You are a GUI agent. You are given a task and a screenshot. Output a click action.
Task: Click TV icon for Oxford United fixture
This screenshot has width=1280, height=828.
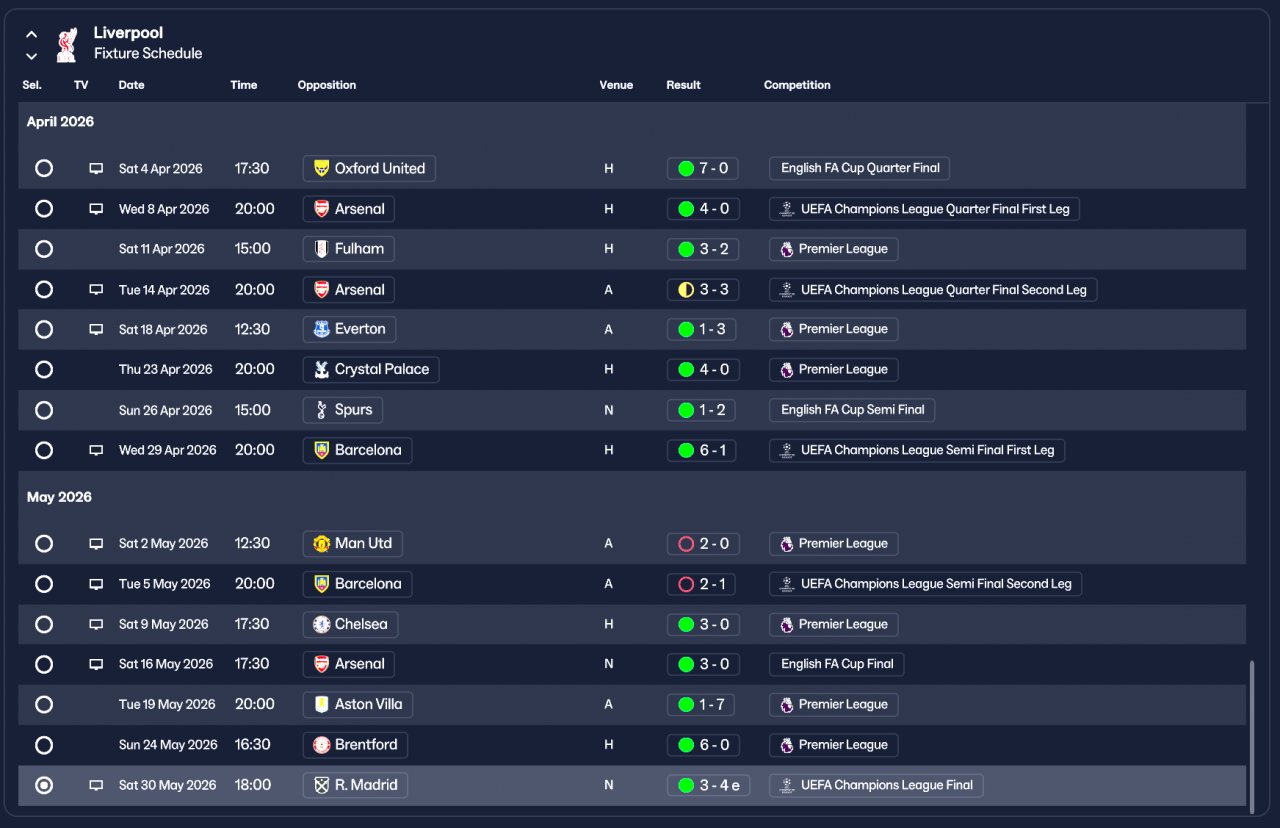tap(96, 169)
